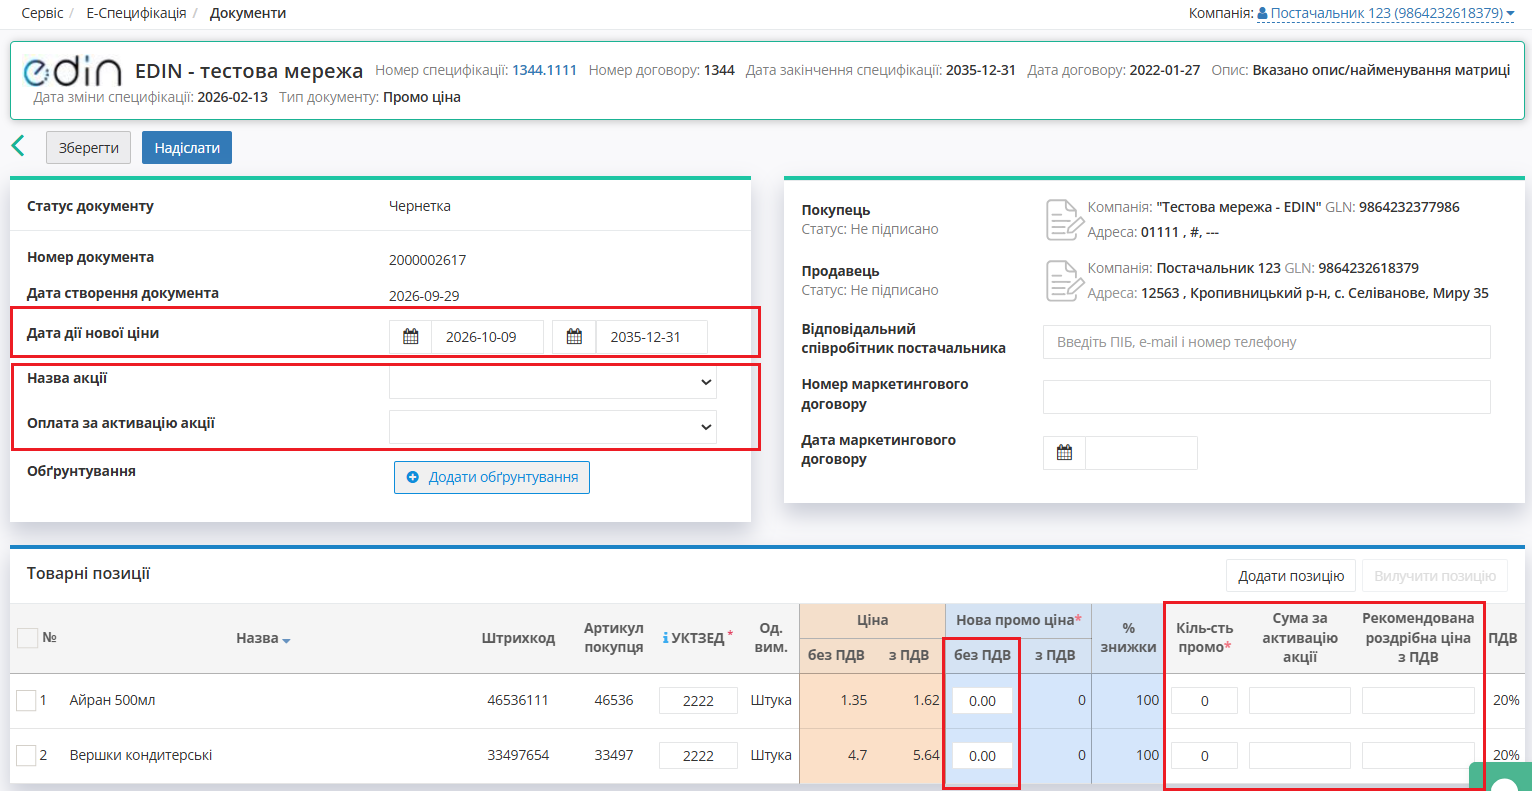
Task: Click the marketing contract number field
Action: pyautogui.click(x=1267, y=397)
